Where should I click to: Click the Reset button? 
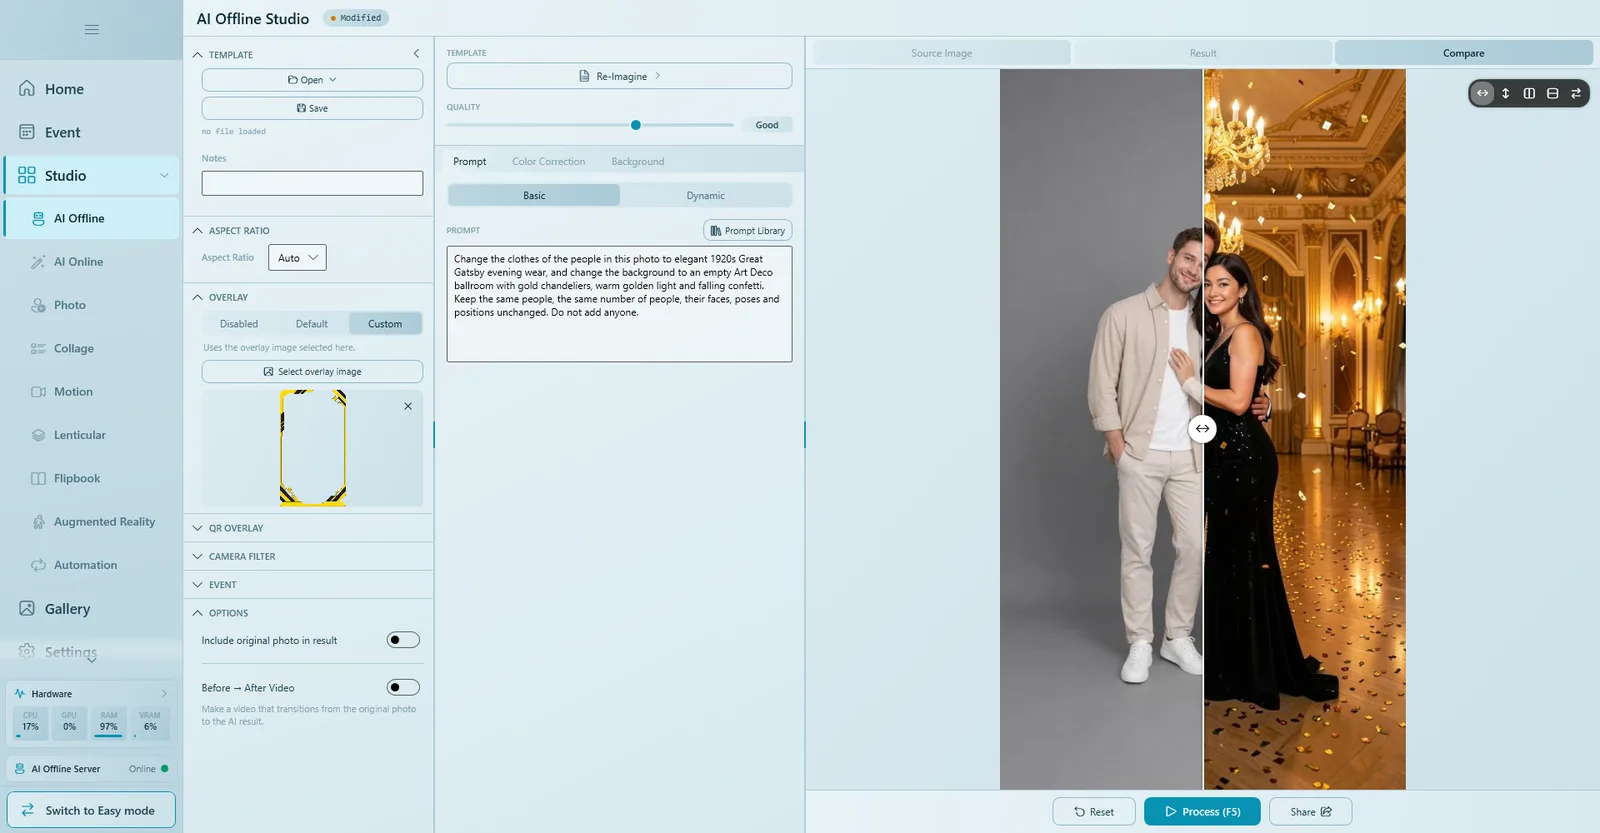coord(1094,812)
